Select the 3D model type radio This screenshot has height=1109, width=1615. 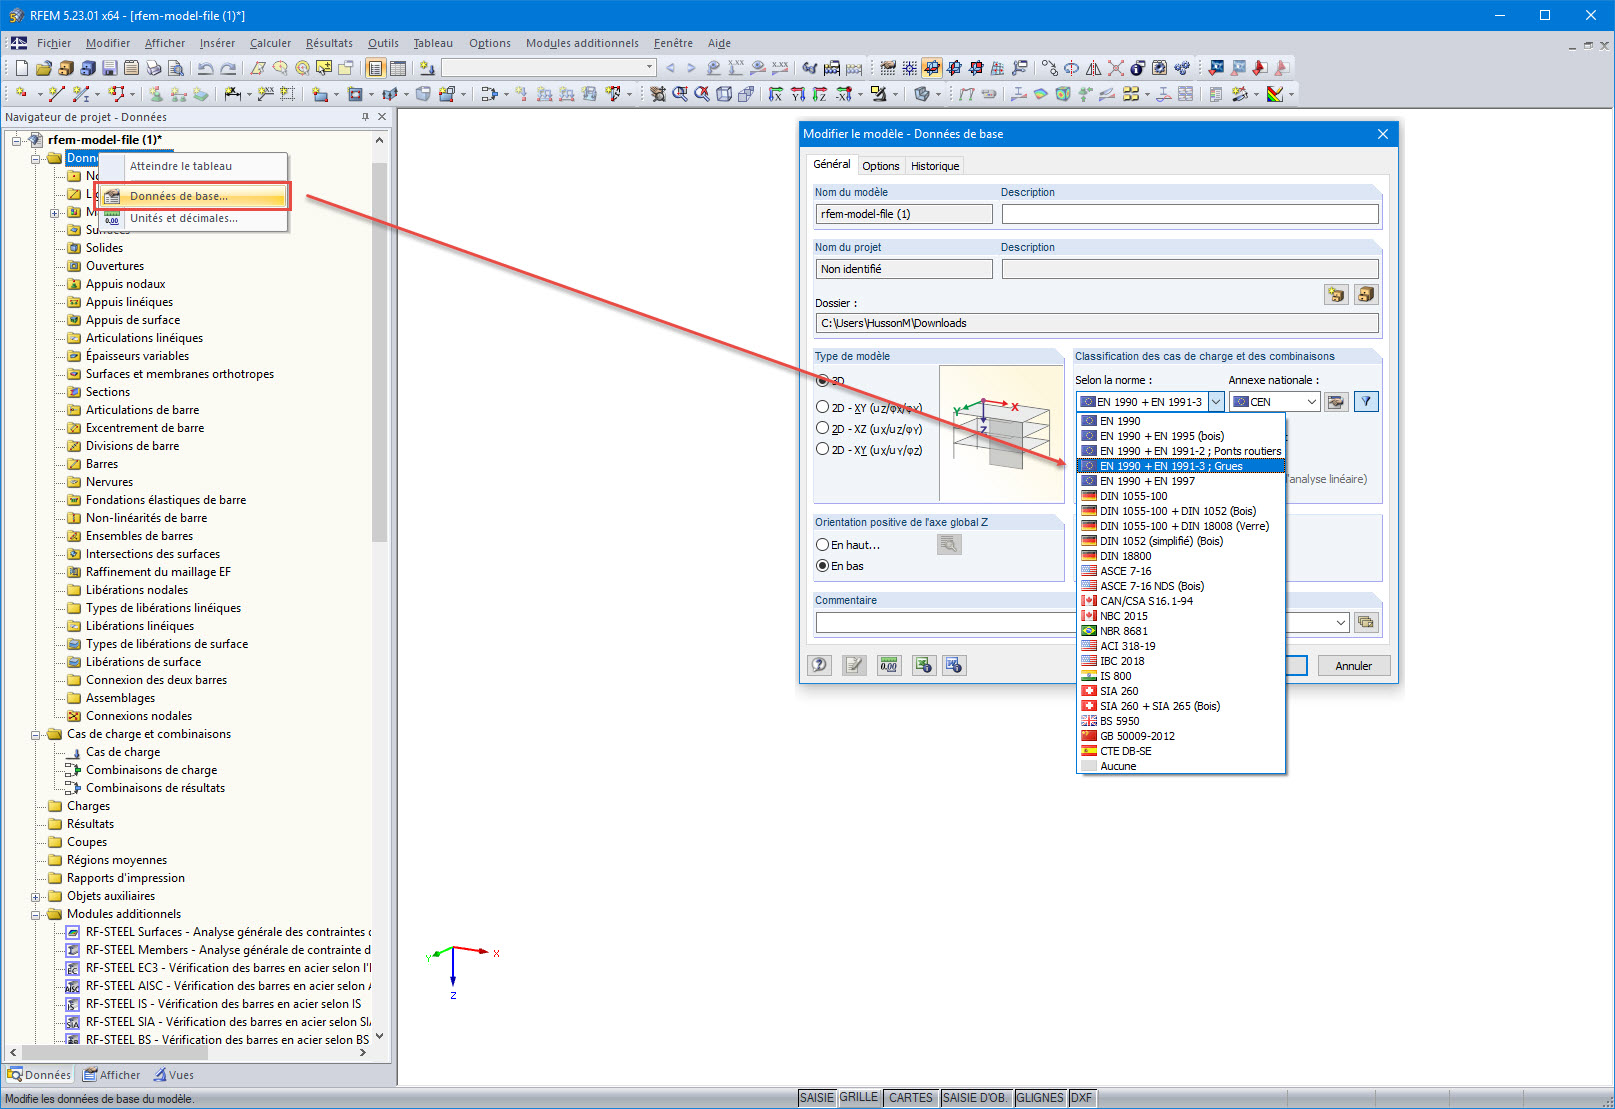click(822, 380)
